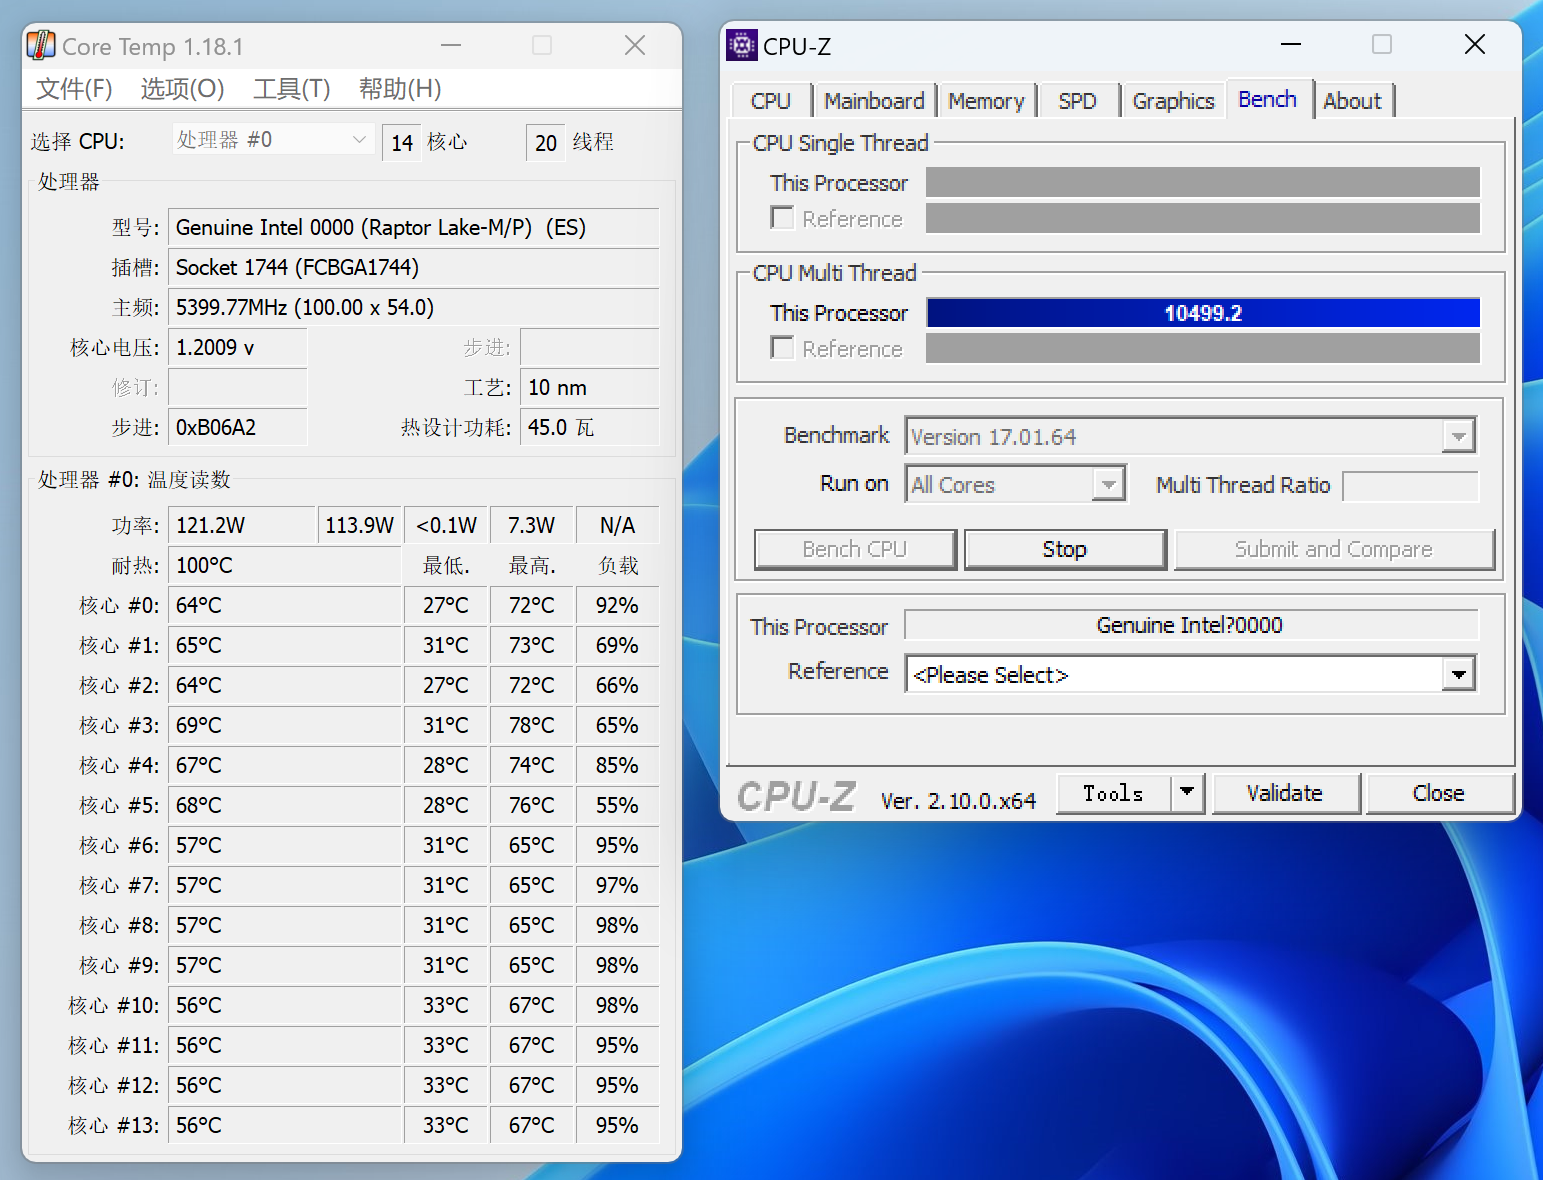Click the Socket 1744 (FCBGA1744) field
Image resolution: width=1543 pixels, height=1180 pixels.
tap(414, 268)
